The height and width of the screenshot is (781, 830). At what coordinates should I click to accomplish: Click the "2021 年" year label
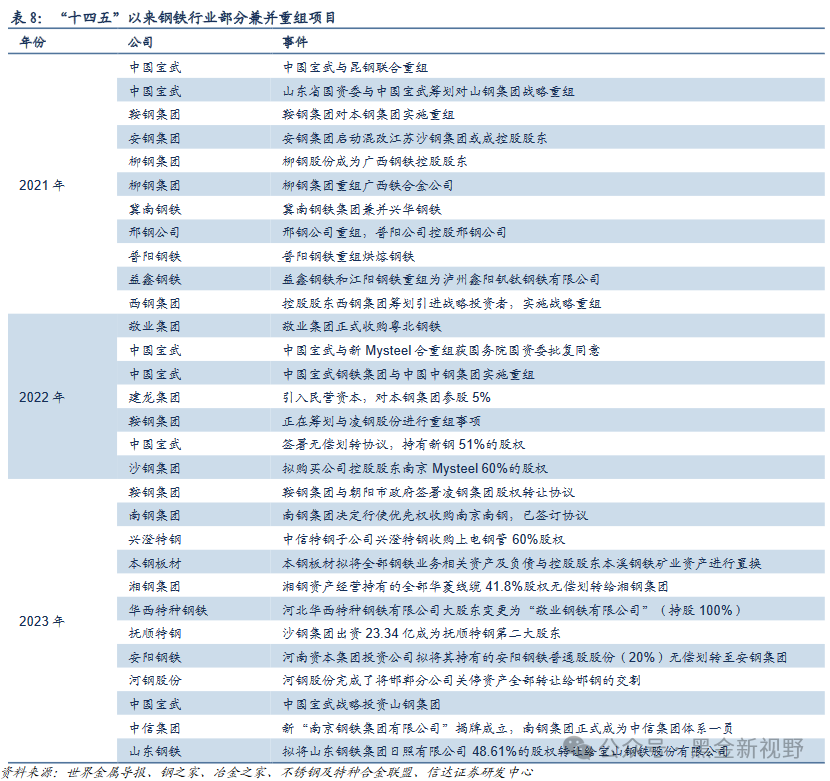click(41, 185)
